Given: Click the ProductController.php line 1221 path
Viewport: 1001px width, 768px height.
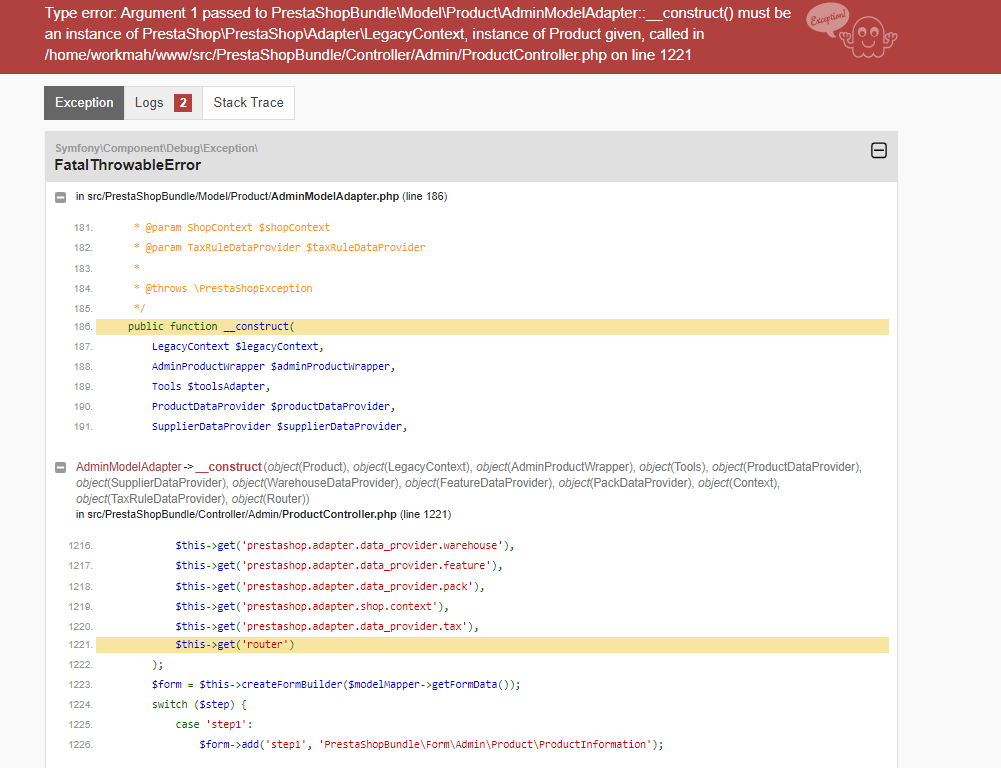Looking at the screenshot, I should click(263, 515).
